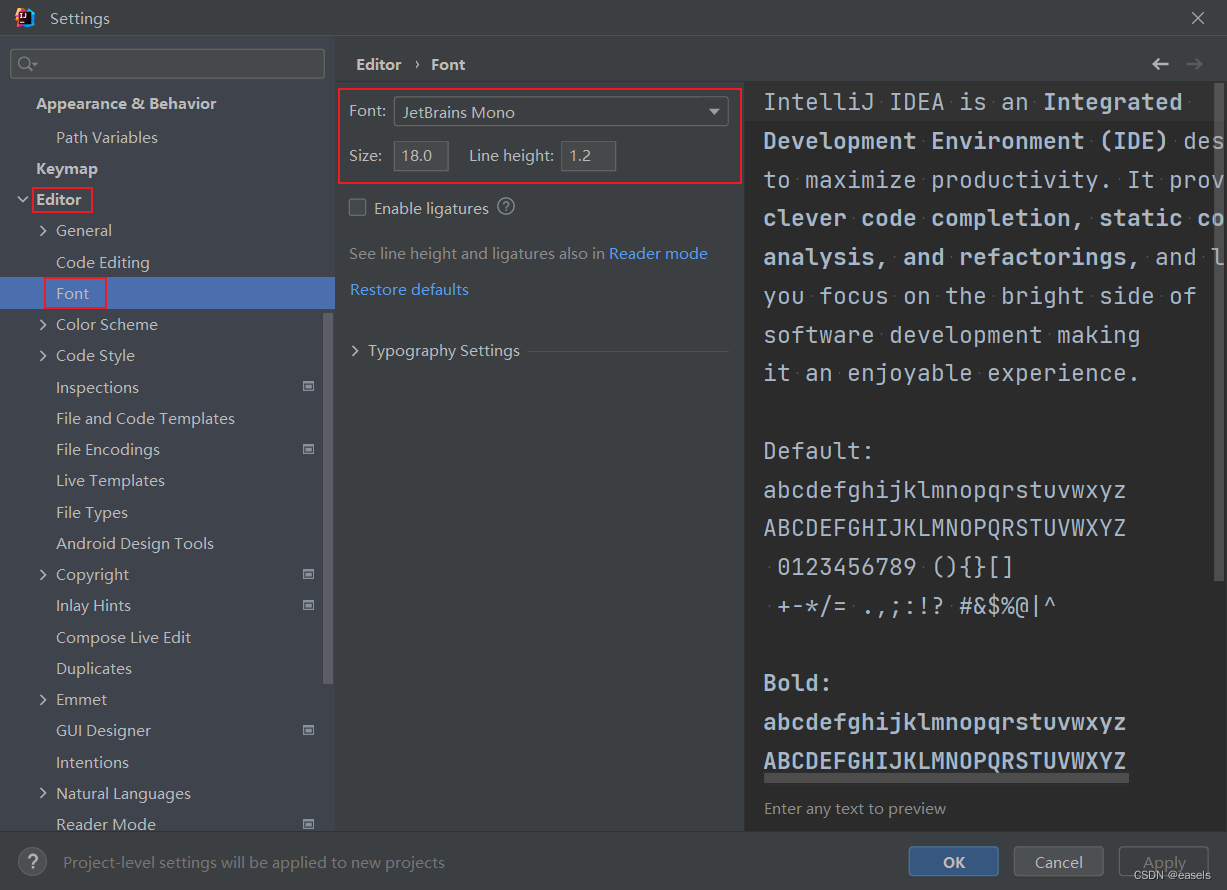Select Path Variables settings item
The height and width of the screenshot is (890, 1227).
click(107, 137)
